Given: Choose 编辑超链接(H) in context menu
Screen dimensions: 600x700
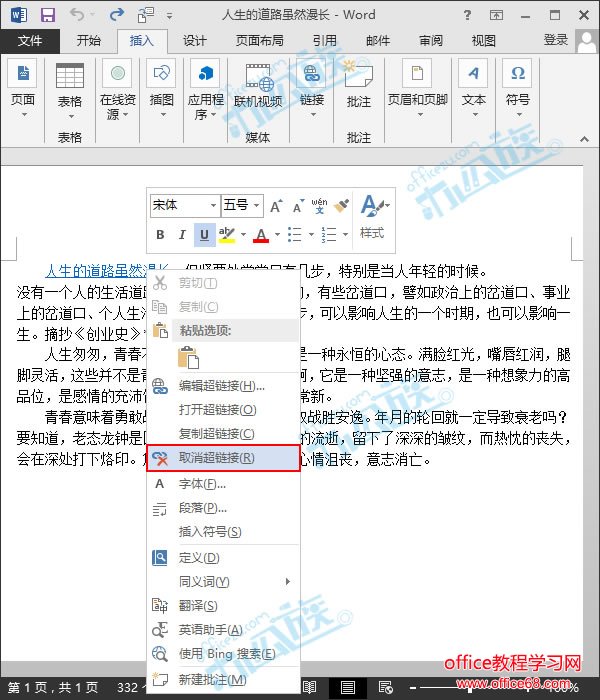Looking at the screenshot, I should 223,386.
